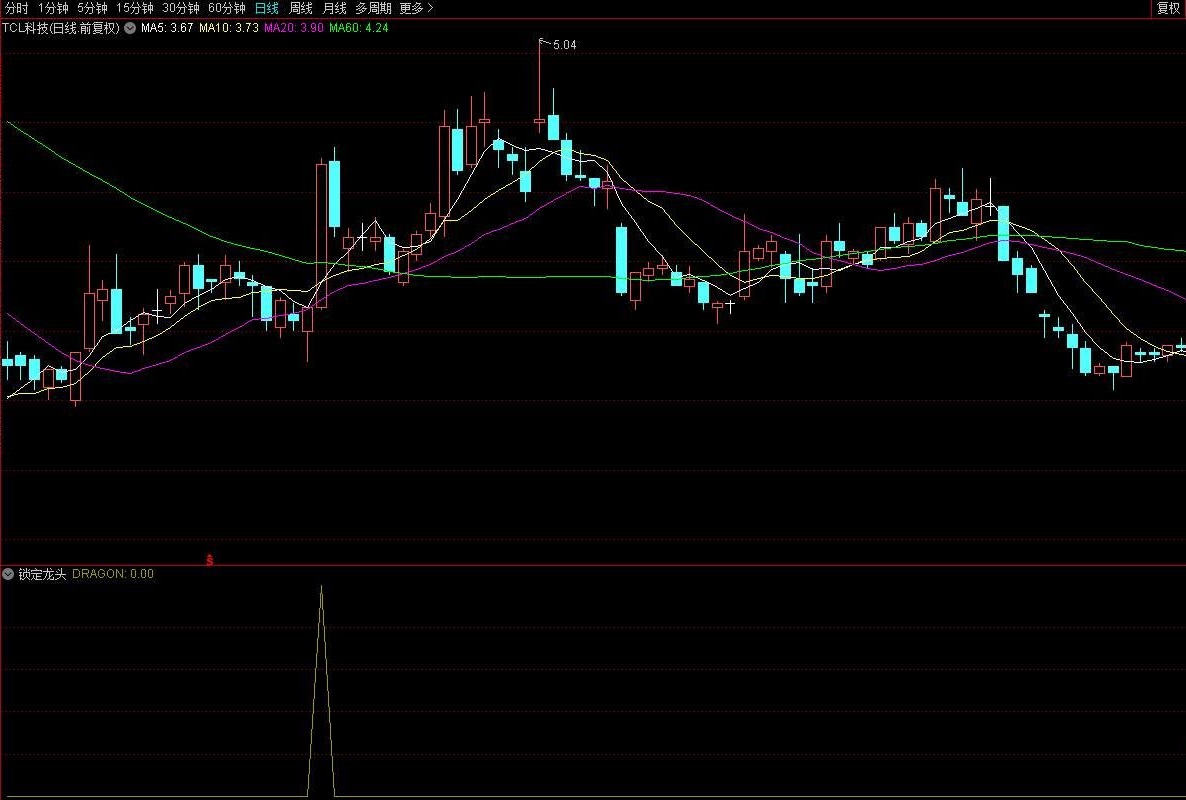The image size is (1186, 800).
Task: Switch to the 日线 daily chart tab
Action: coord(267,8)
